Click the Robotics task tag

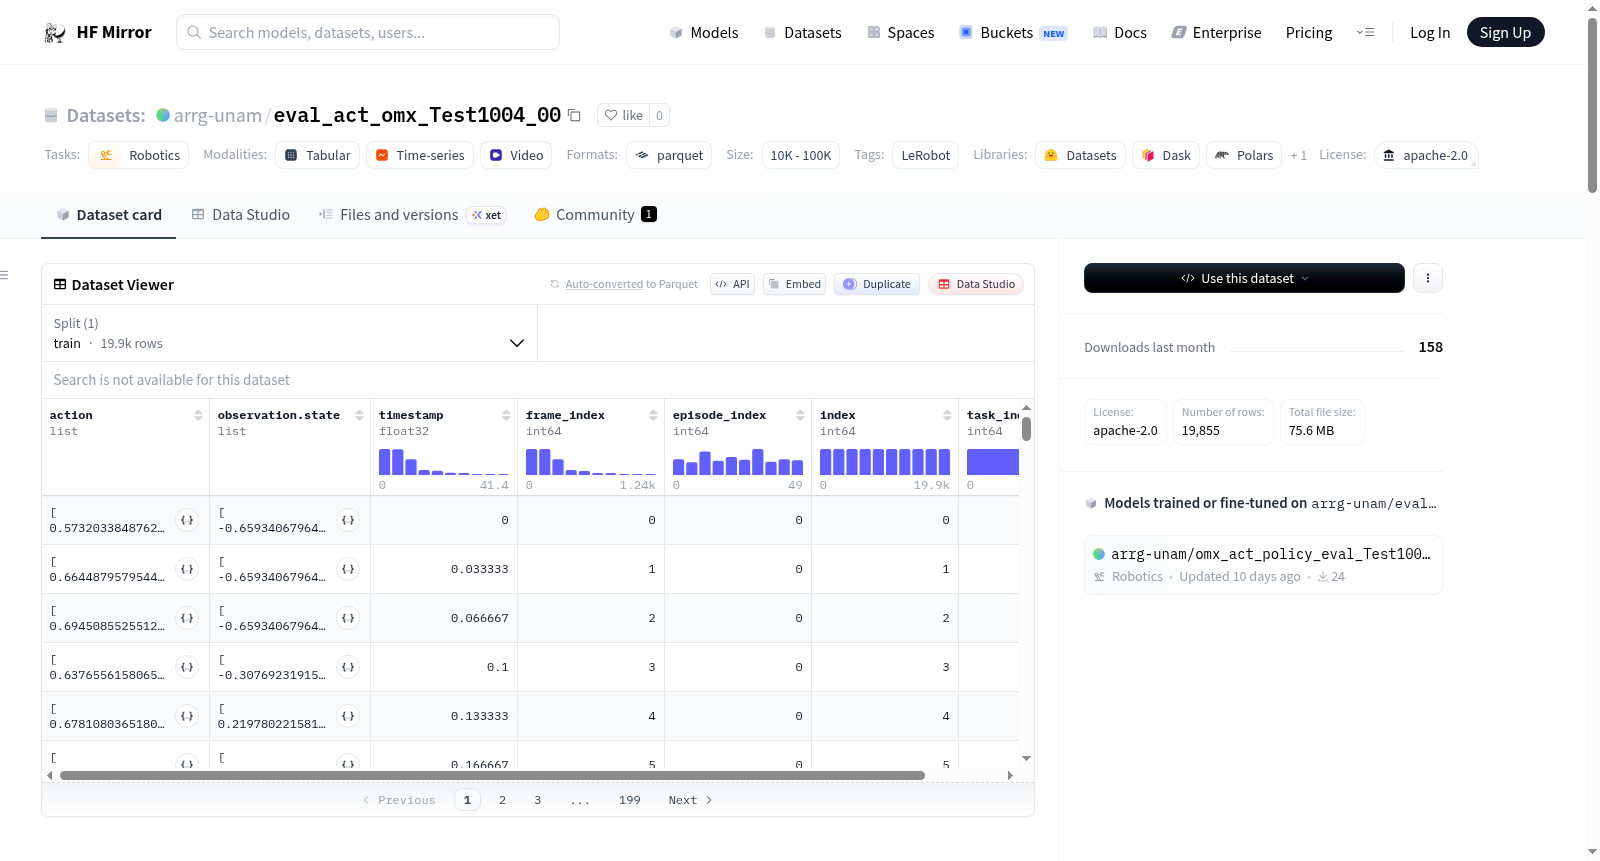(139, 155)
